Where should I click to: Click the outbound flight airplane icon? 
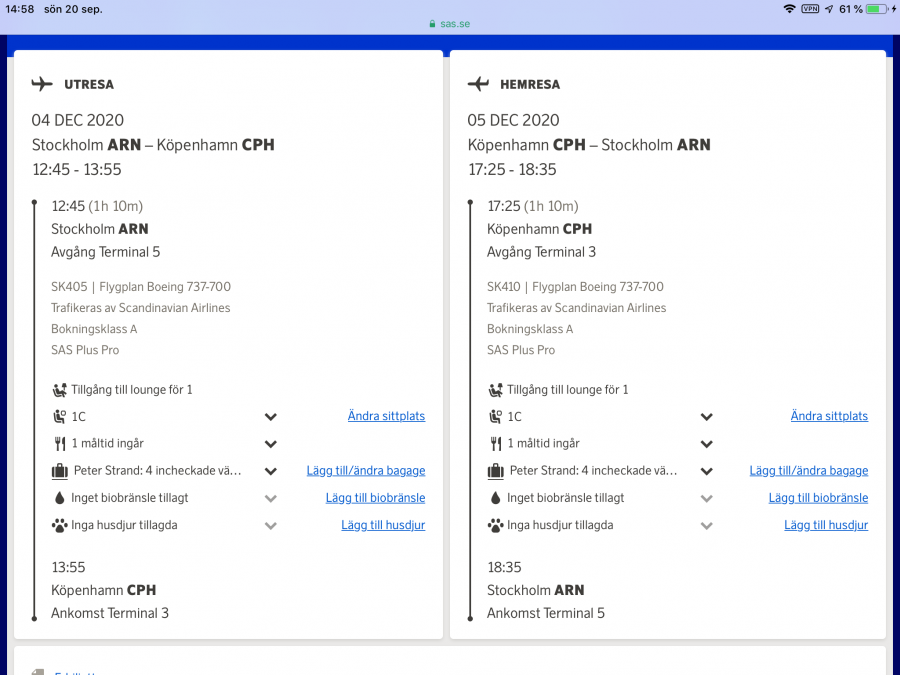pyautogui.click(x=42, y=84)
